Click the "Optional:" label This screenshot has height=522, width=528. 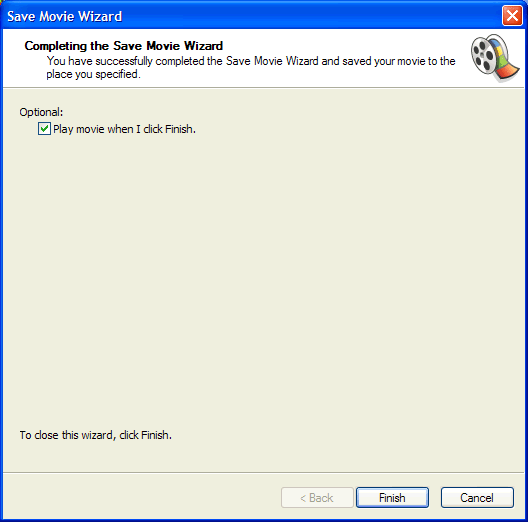point(41,112)
